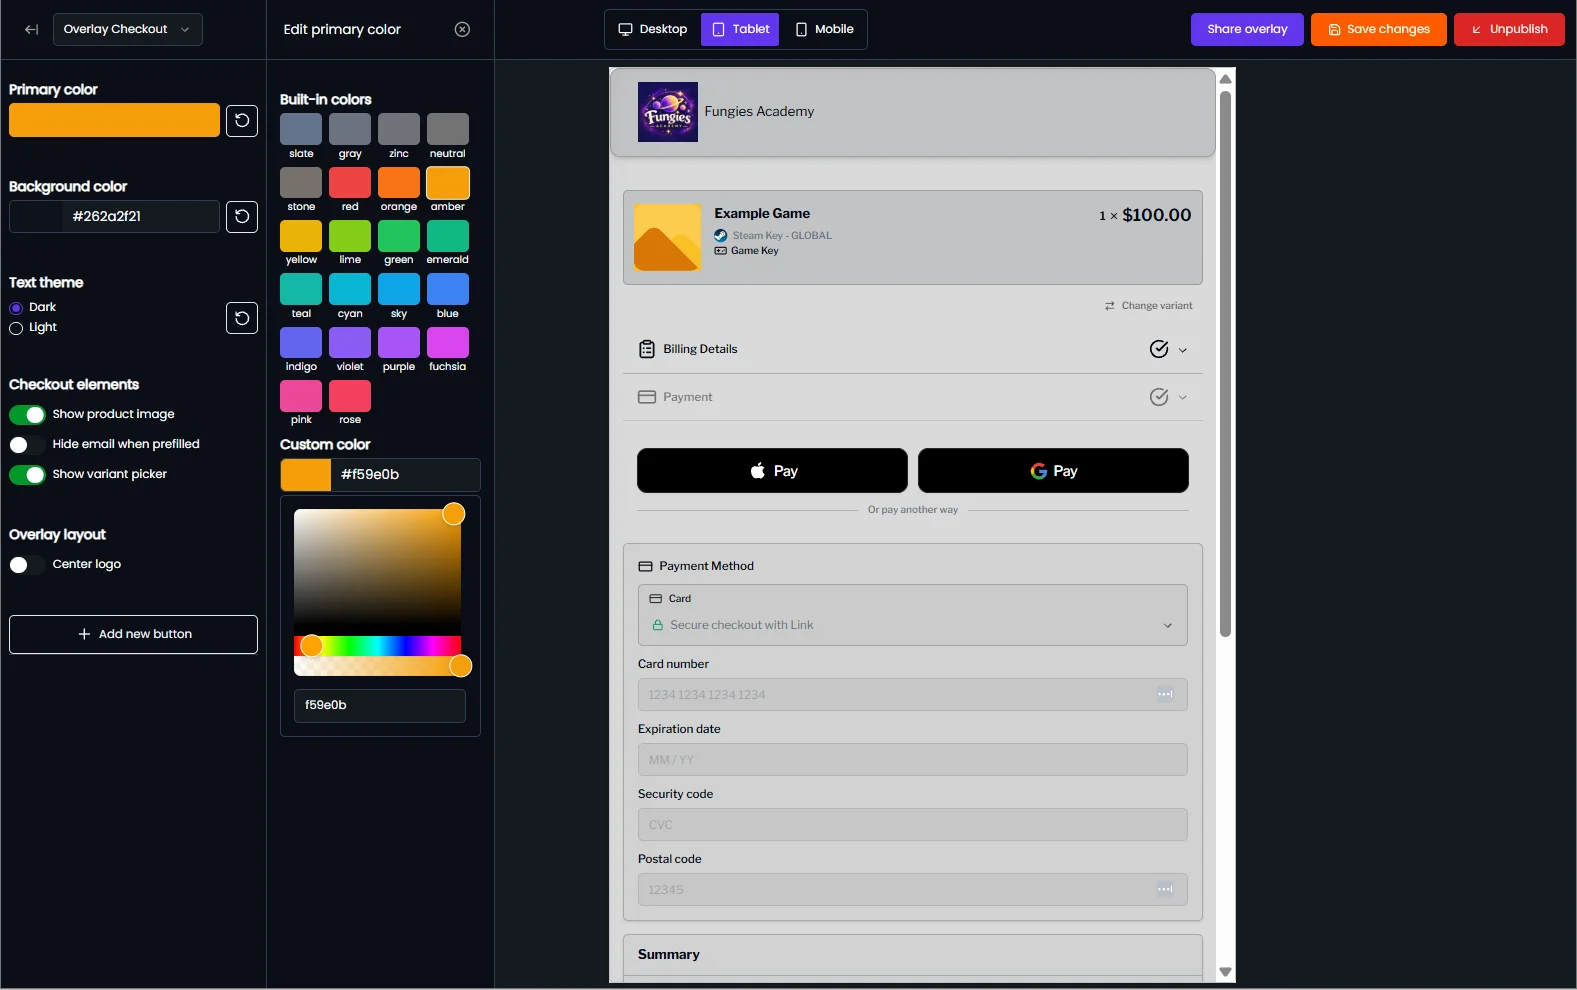1577x990 pixels.
Task: Select the Light text theme
Action: coord(16,328)
